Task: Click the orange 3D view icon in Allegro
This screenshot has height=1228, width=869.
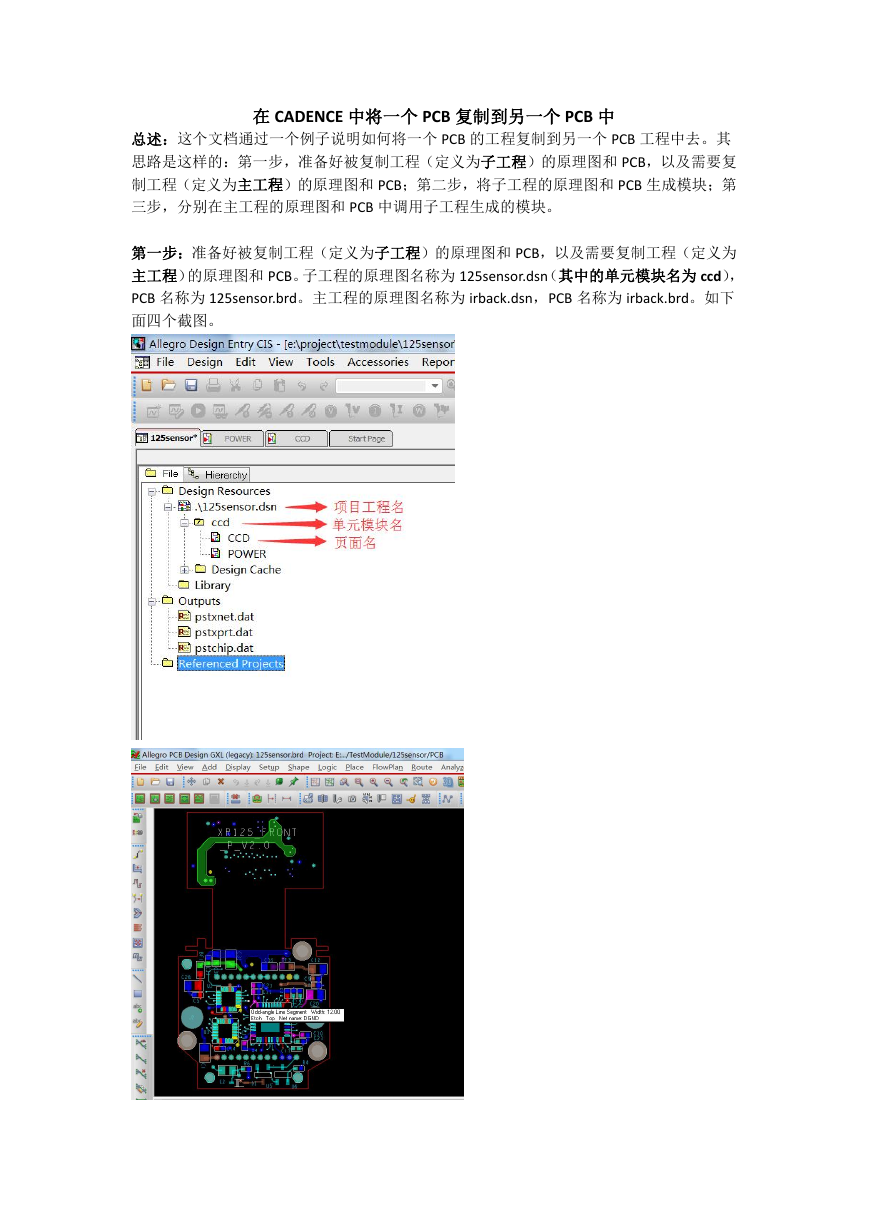Action: point(433,782)
